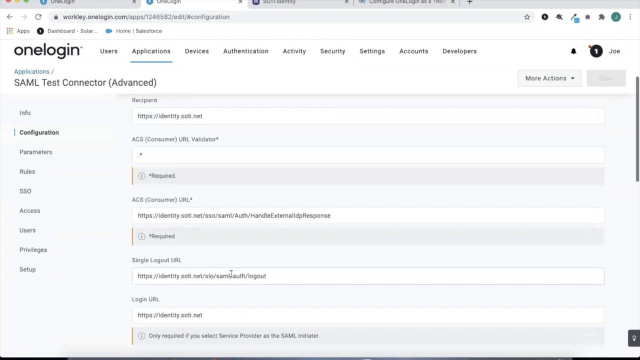This screenshot has width=640, height=360.
Task: Open the Chrome extensions puzzle icon
Action: click(x=602, y=17)
